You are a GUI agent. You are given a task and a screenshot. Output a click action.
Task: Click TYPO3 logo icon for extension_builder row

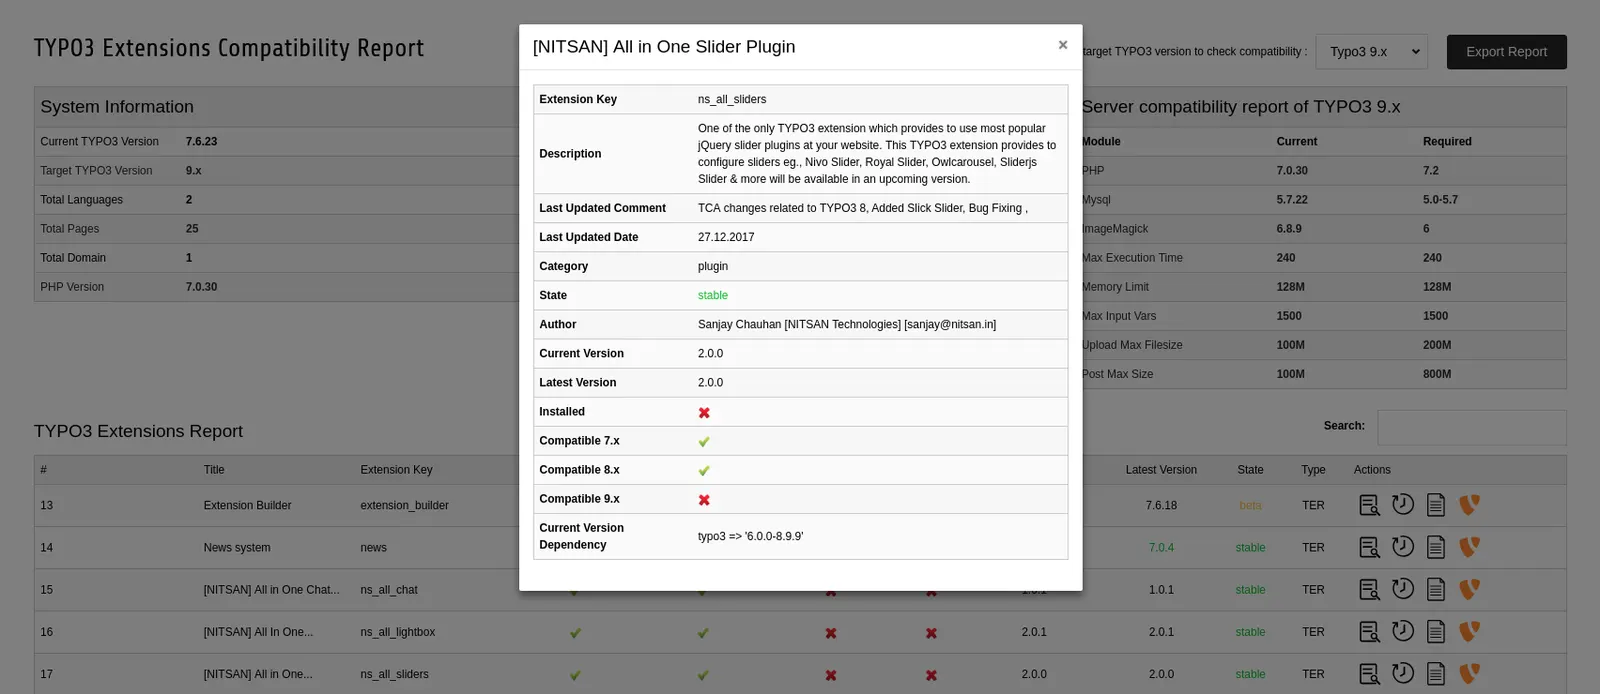point(1469,505)
